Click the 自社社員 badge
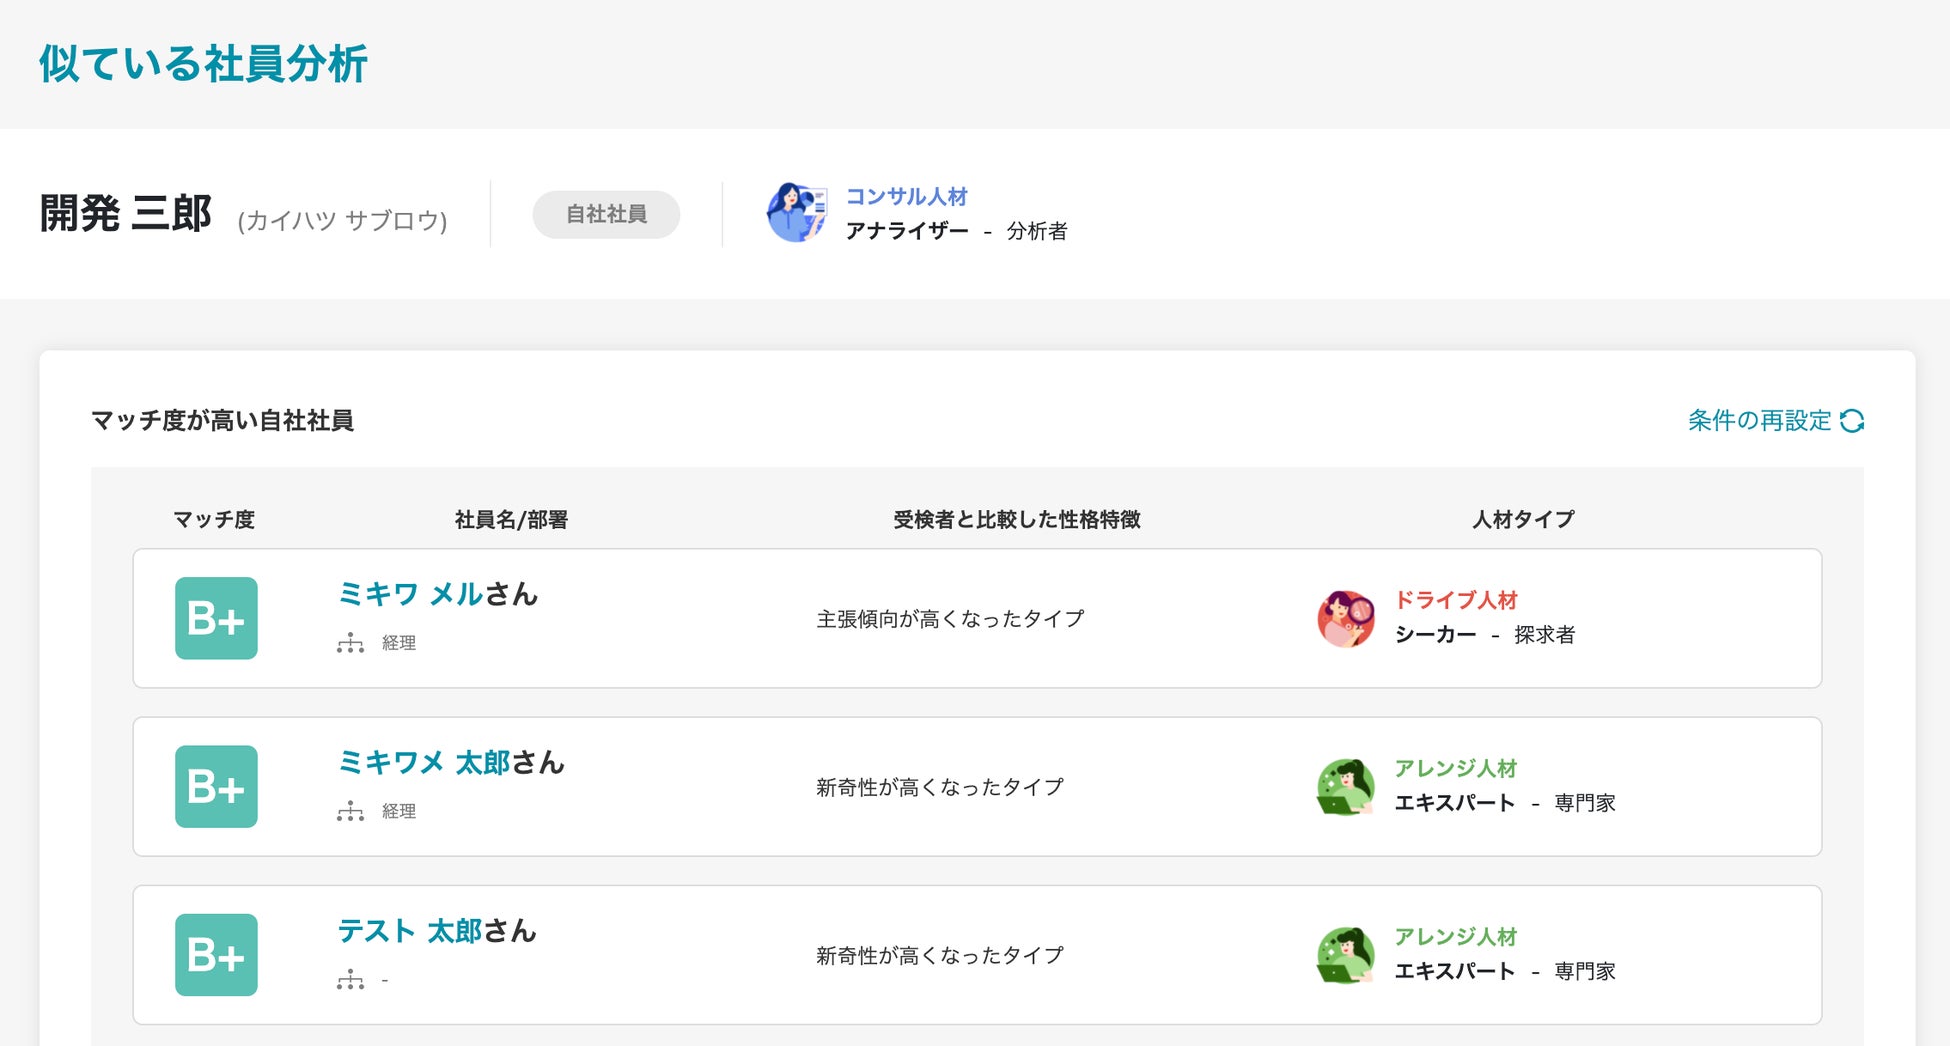Screen dimensions: 1950x1046 click(x=606, y=214)
